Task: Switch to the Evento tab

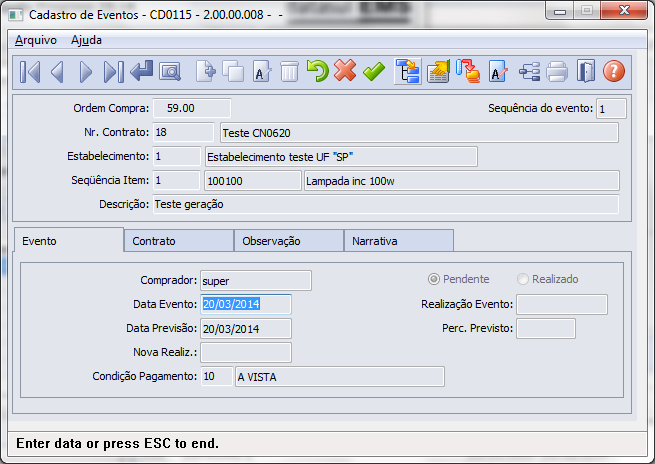Action: click(x=69, y=240)
